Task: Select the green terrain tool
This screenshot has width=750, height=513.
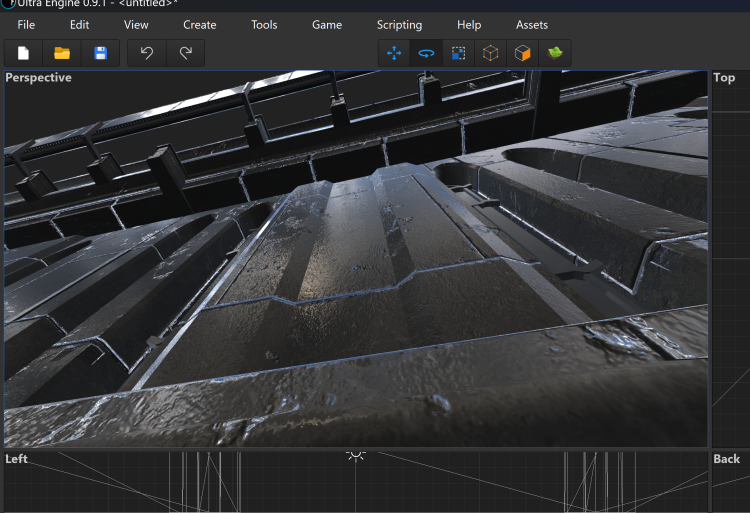Action: click(554, 53)
